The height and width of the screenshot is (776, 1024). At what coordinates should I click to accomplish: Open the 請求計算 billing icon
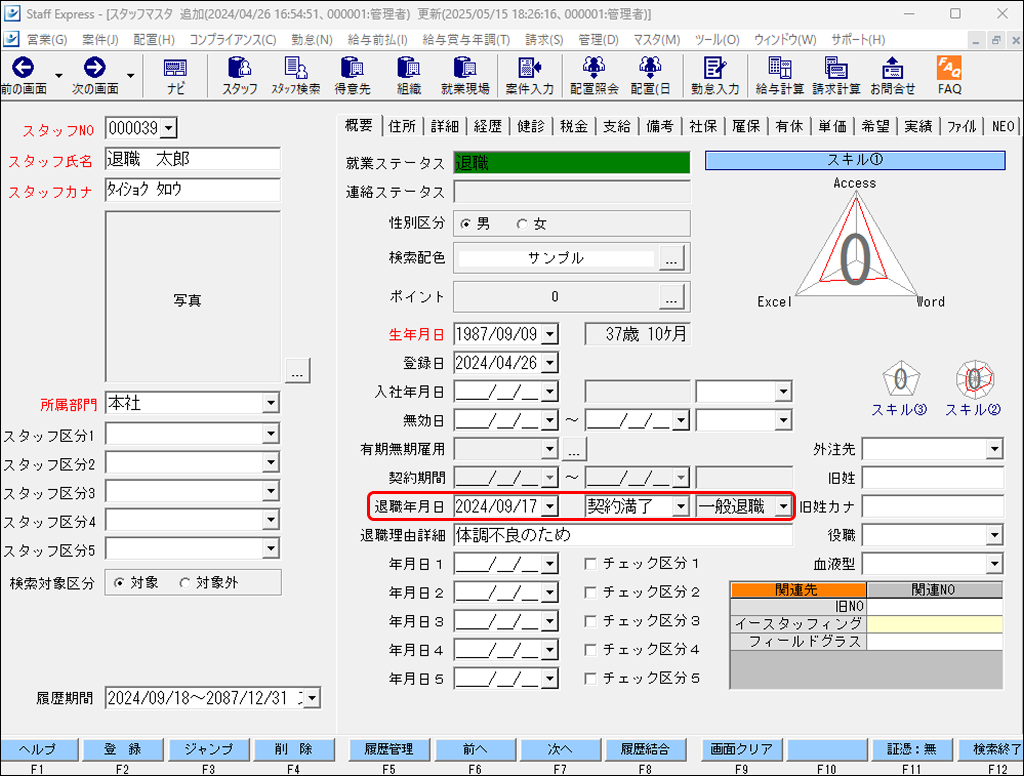[836, 68]
